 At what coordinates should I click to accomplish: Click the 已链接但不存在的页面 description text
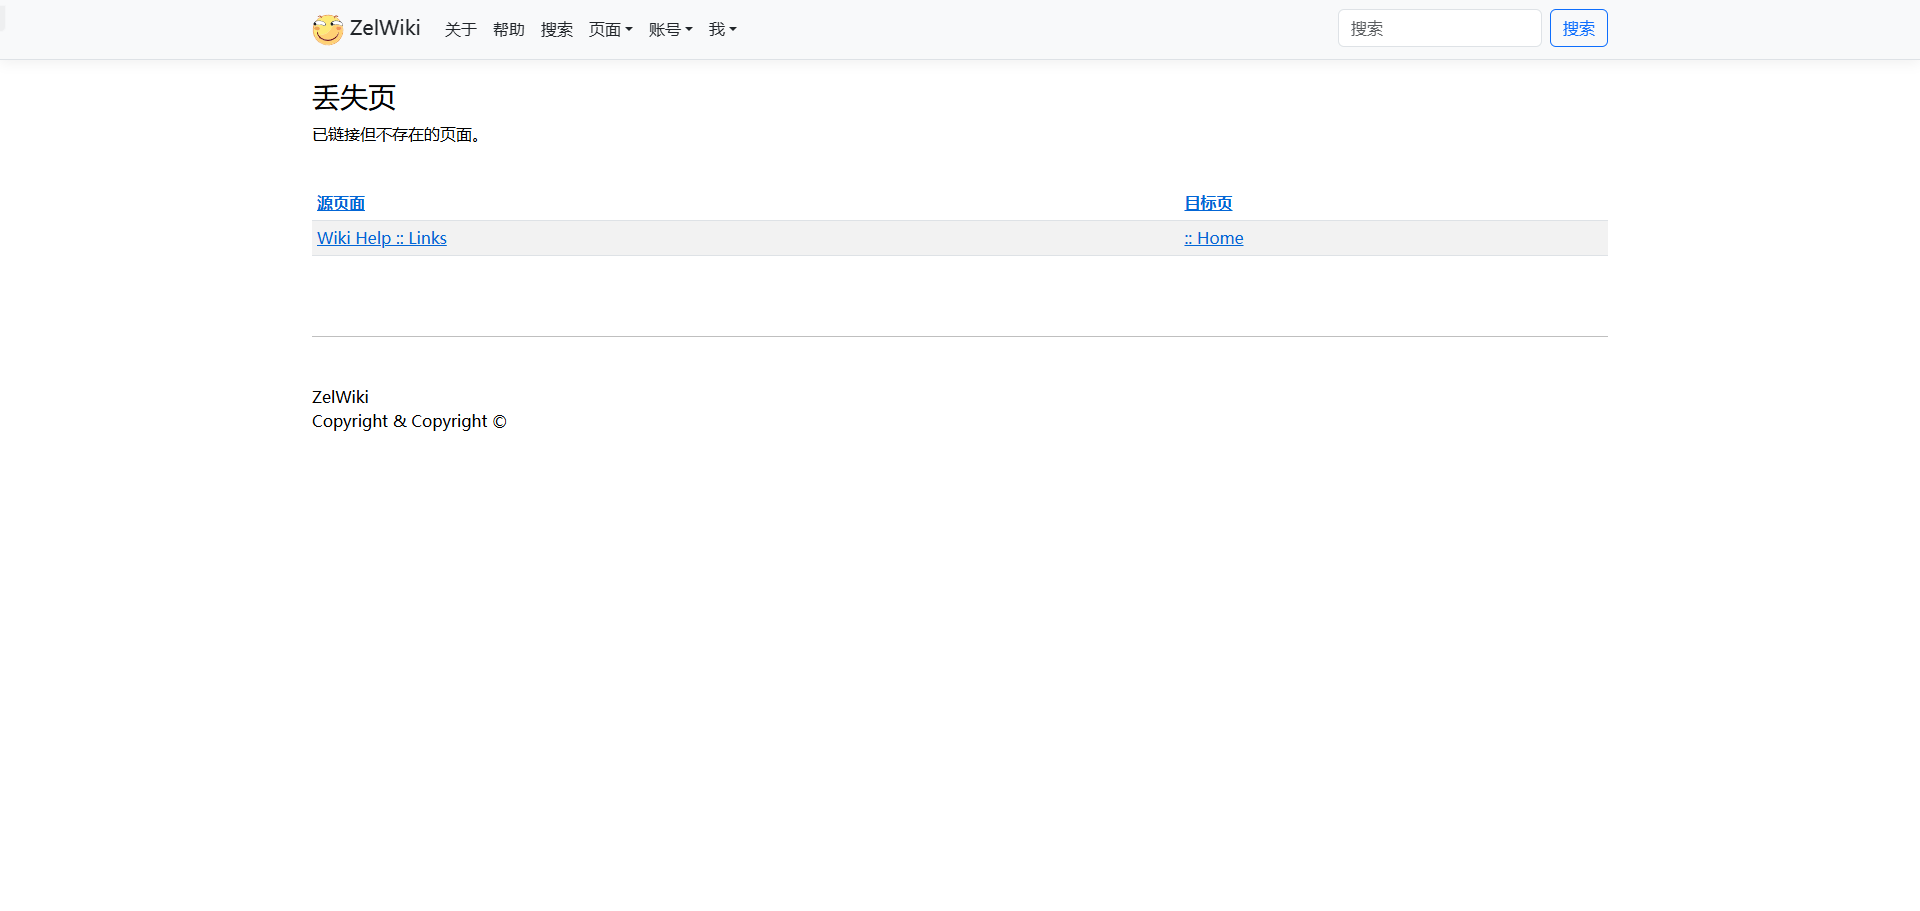point(396,135)
